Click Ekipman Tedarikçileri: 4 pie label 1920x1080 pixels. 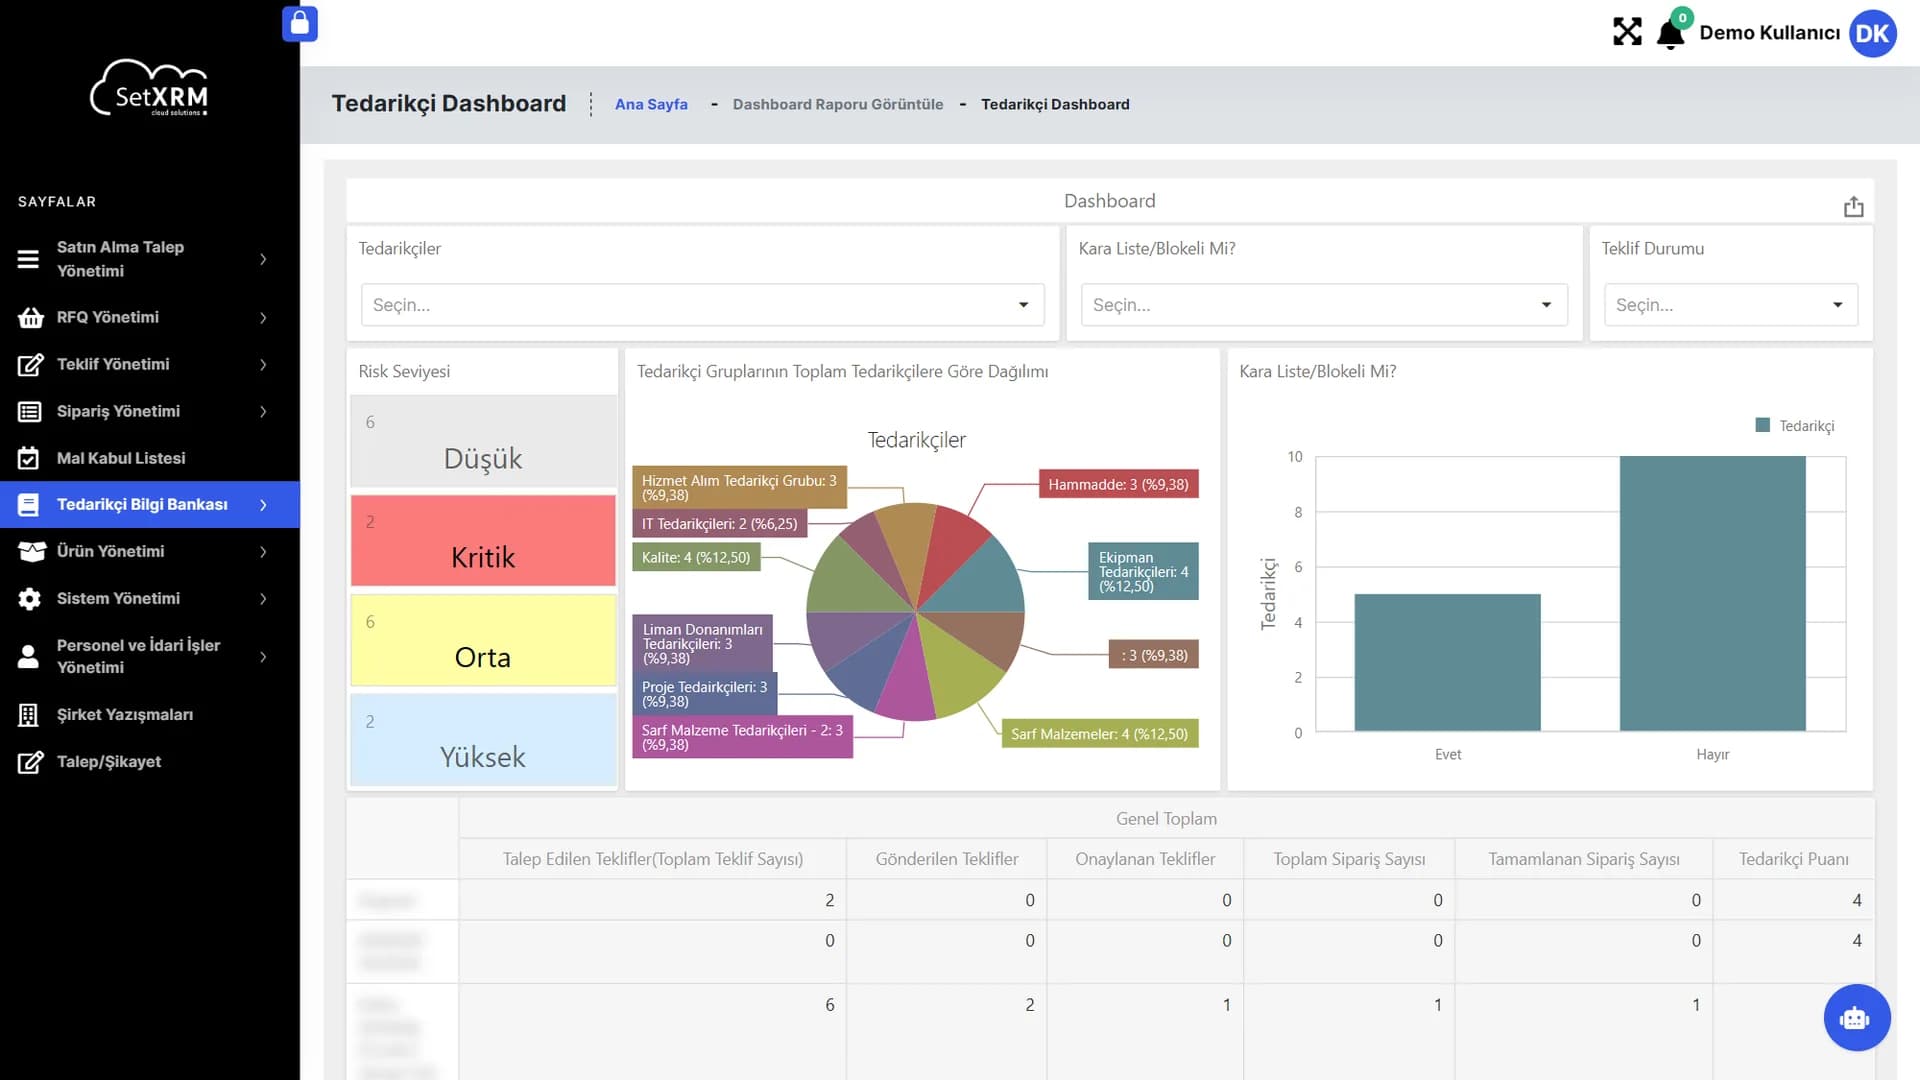tap(1143, 571)
